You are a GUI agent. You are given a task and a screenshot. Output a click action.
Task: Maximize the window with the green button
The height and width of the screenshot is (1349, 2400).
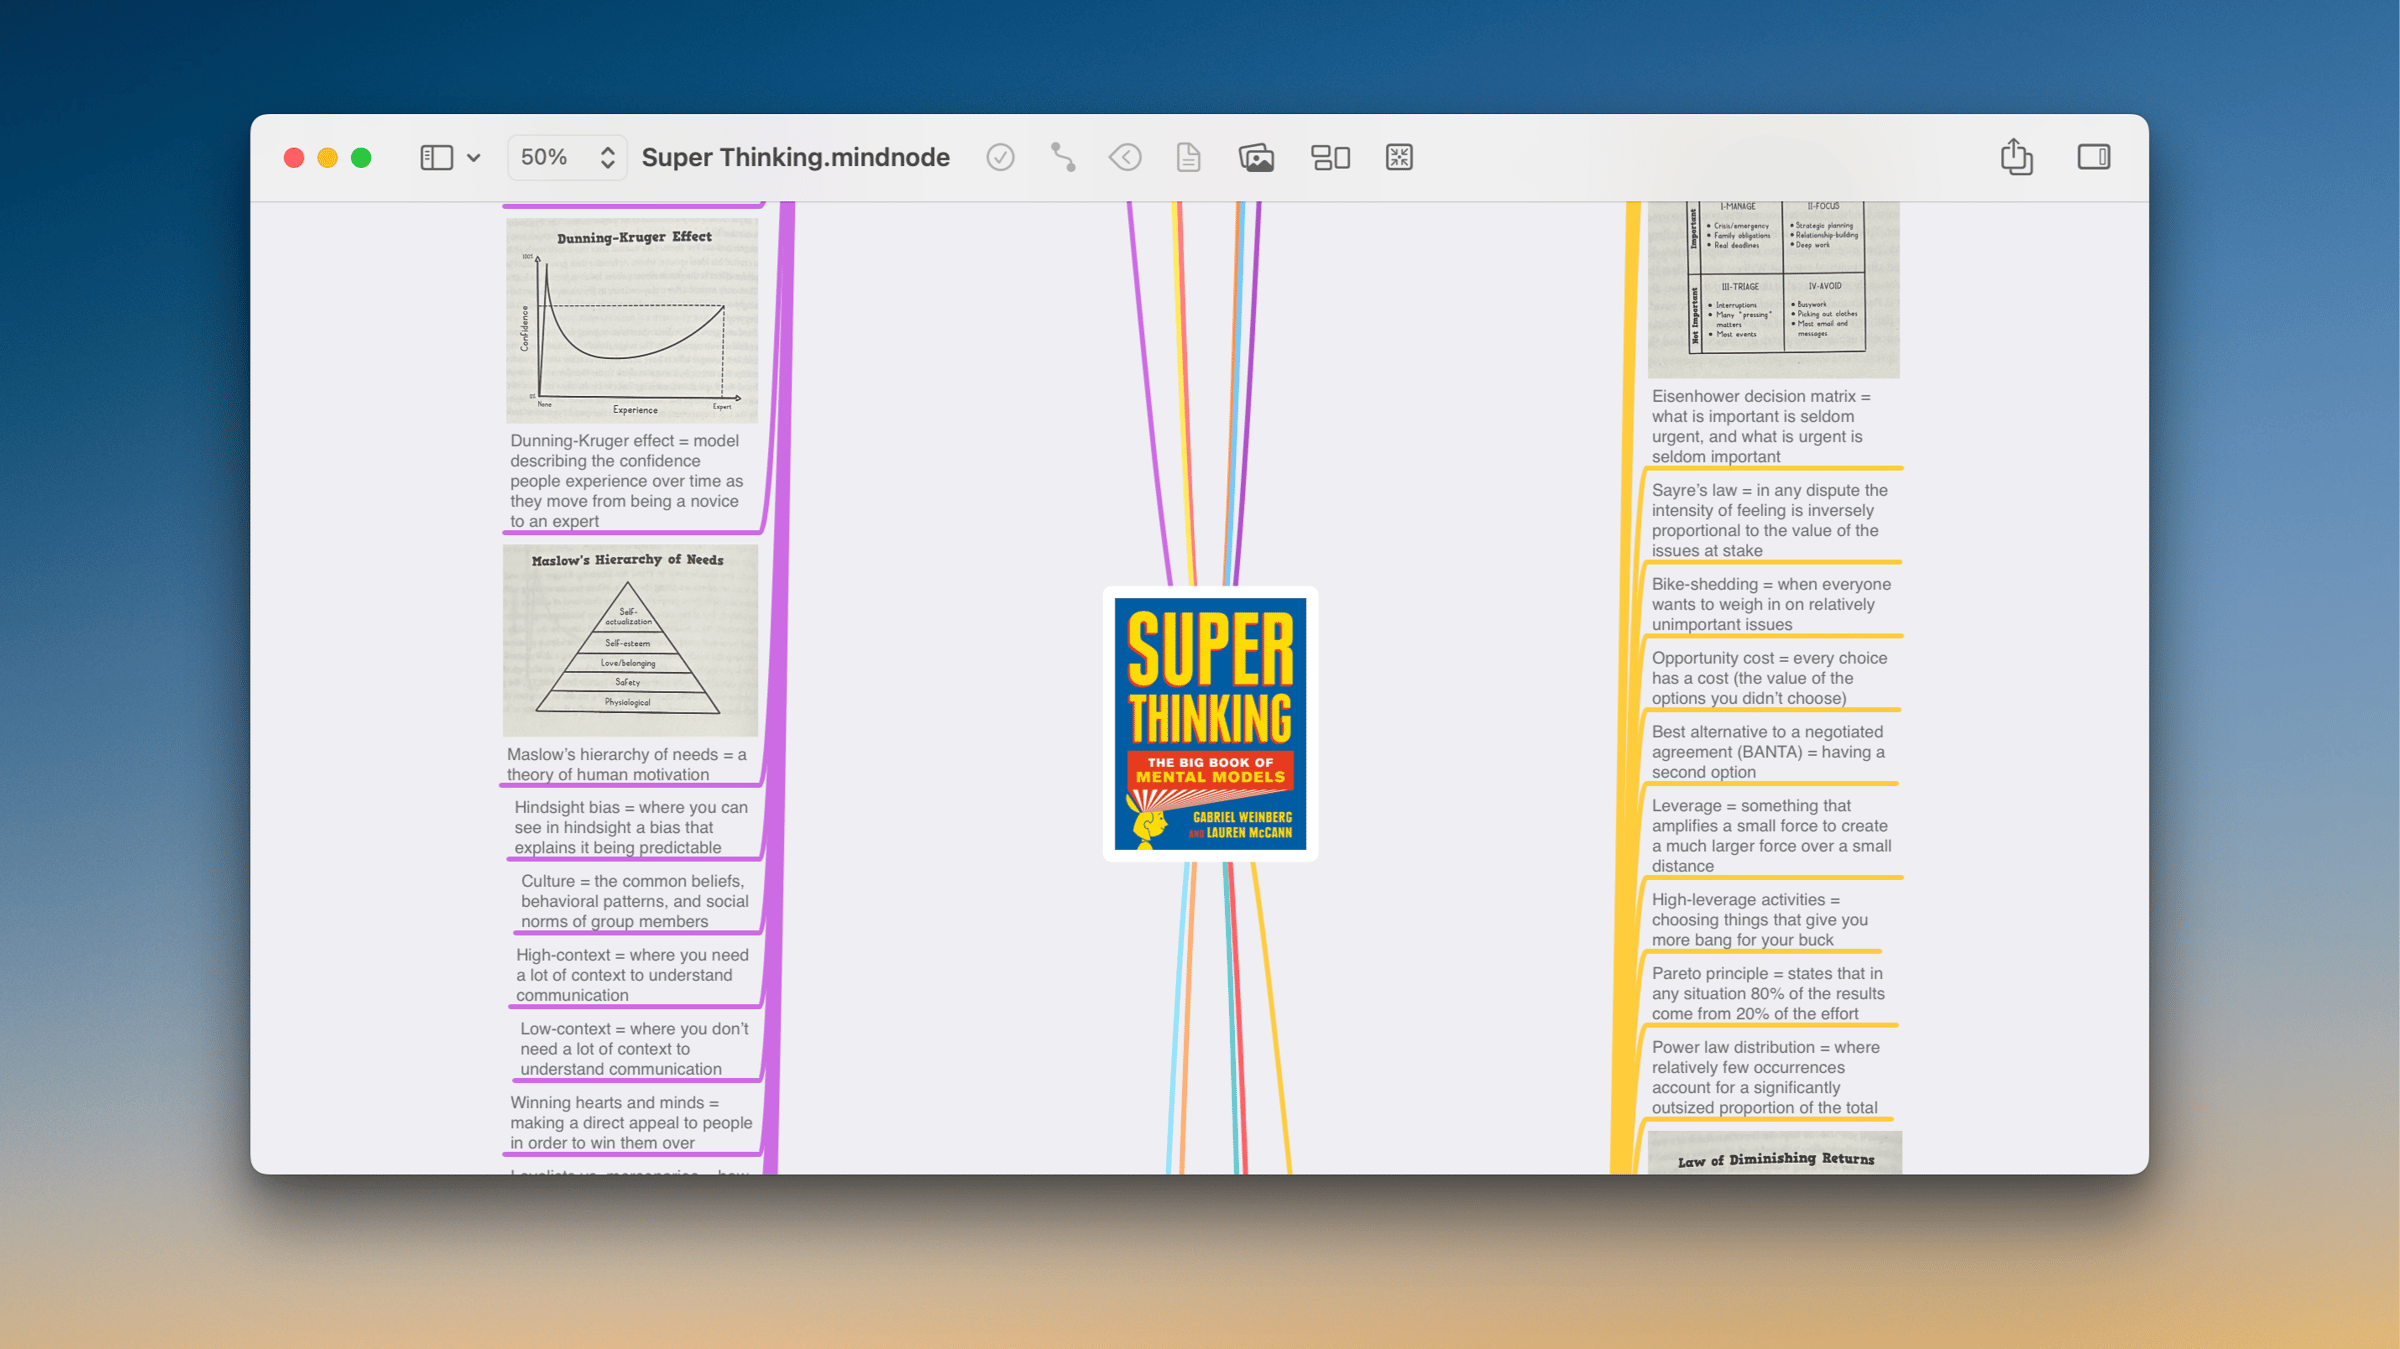point(361,157)
